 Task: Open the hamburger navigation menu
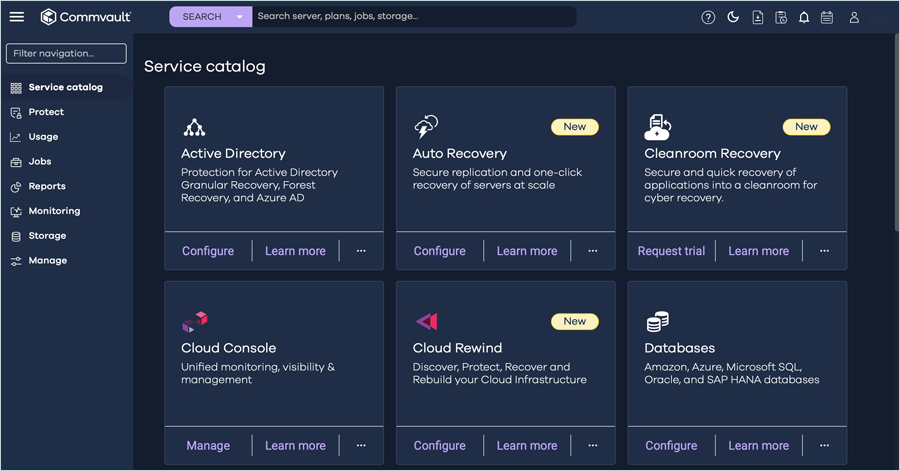pyautogui.click(x=17, y=17)
